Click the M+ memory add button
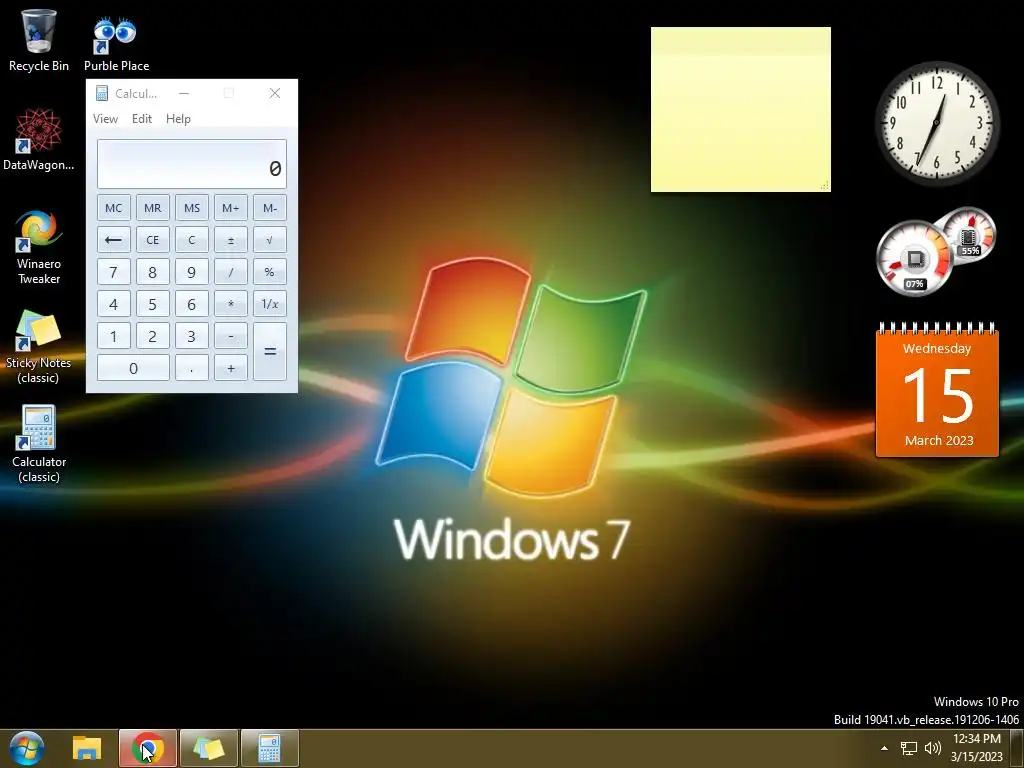This screenshot has height=768, width=1024. coord(231,208)
